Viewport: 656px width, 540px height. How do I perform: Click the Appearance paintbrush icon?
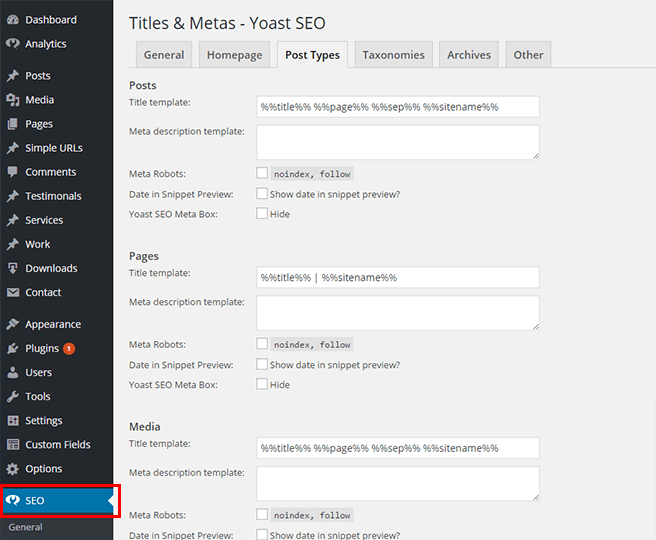coord(13,324)
